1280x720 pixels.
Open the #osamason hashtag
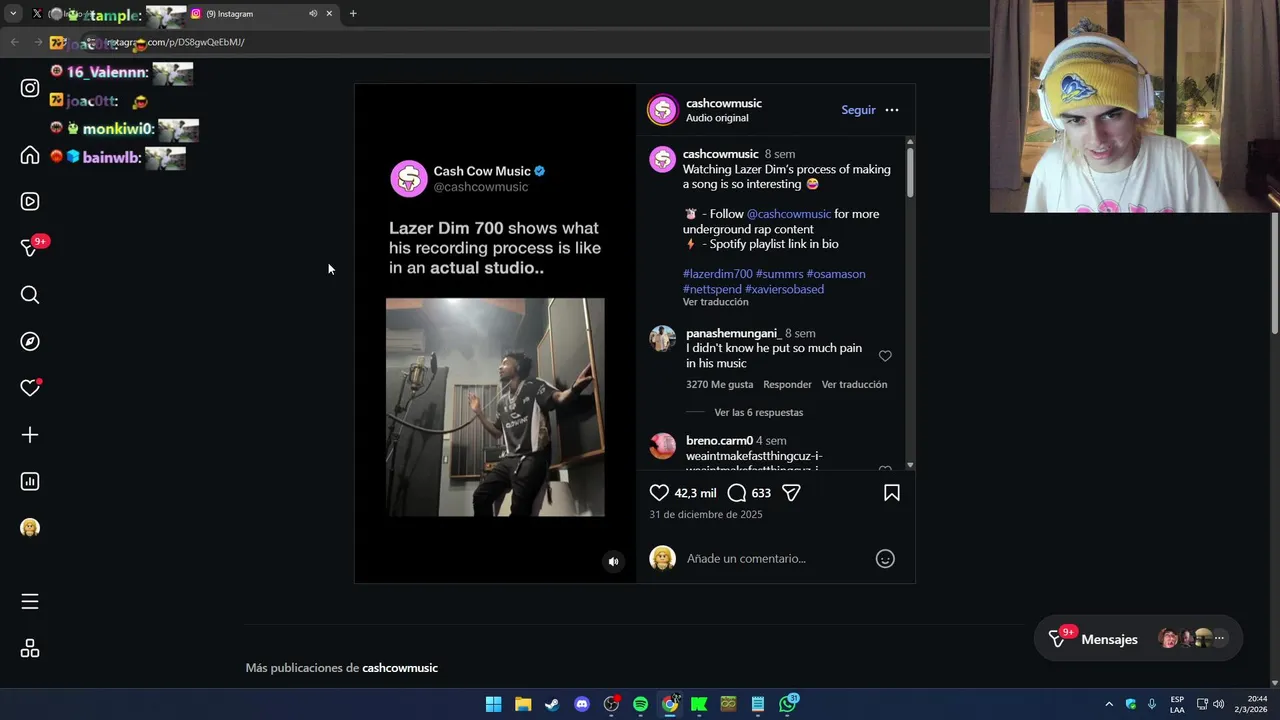(x=836, y=274)
